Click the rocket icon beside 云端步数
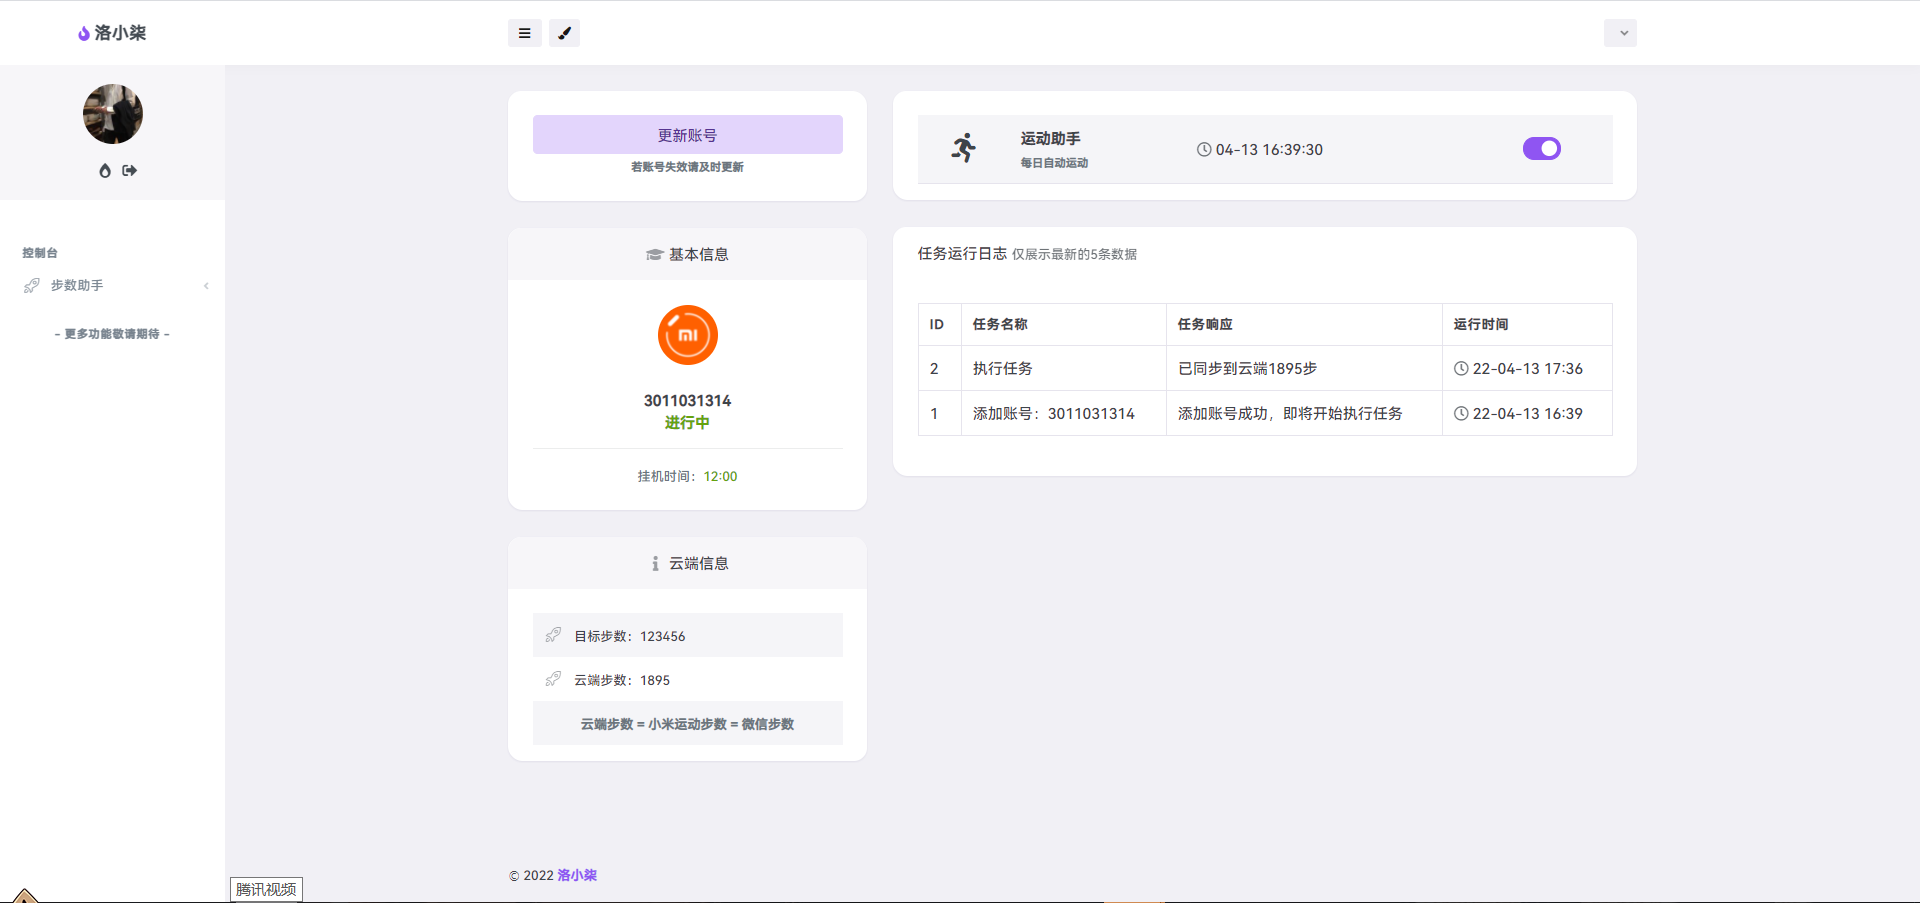 pos(553,679)
